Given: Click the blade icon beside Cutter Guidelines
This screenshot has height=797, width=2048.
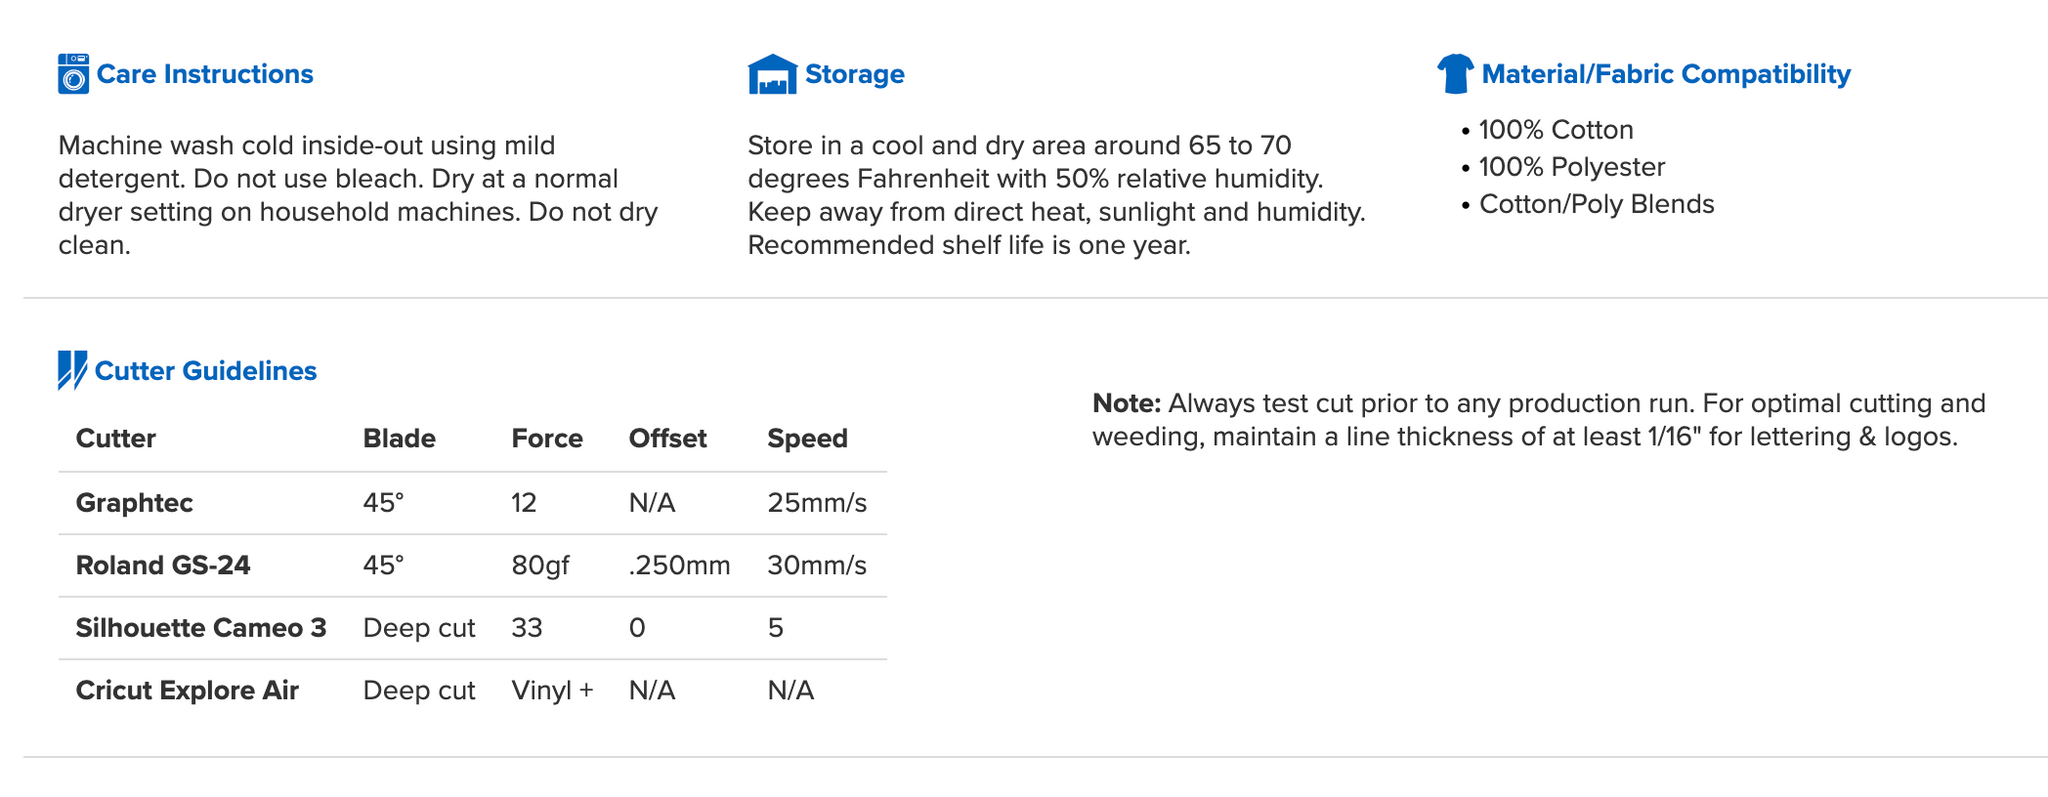Looking at the screenshot, I should (72, 370).
